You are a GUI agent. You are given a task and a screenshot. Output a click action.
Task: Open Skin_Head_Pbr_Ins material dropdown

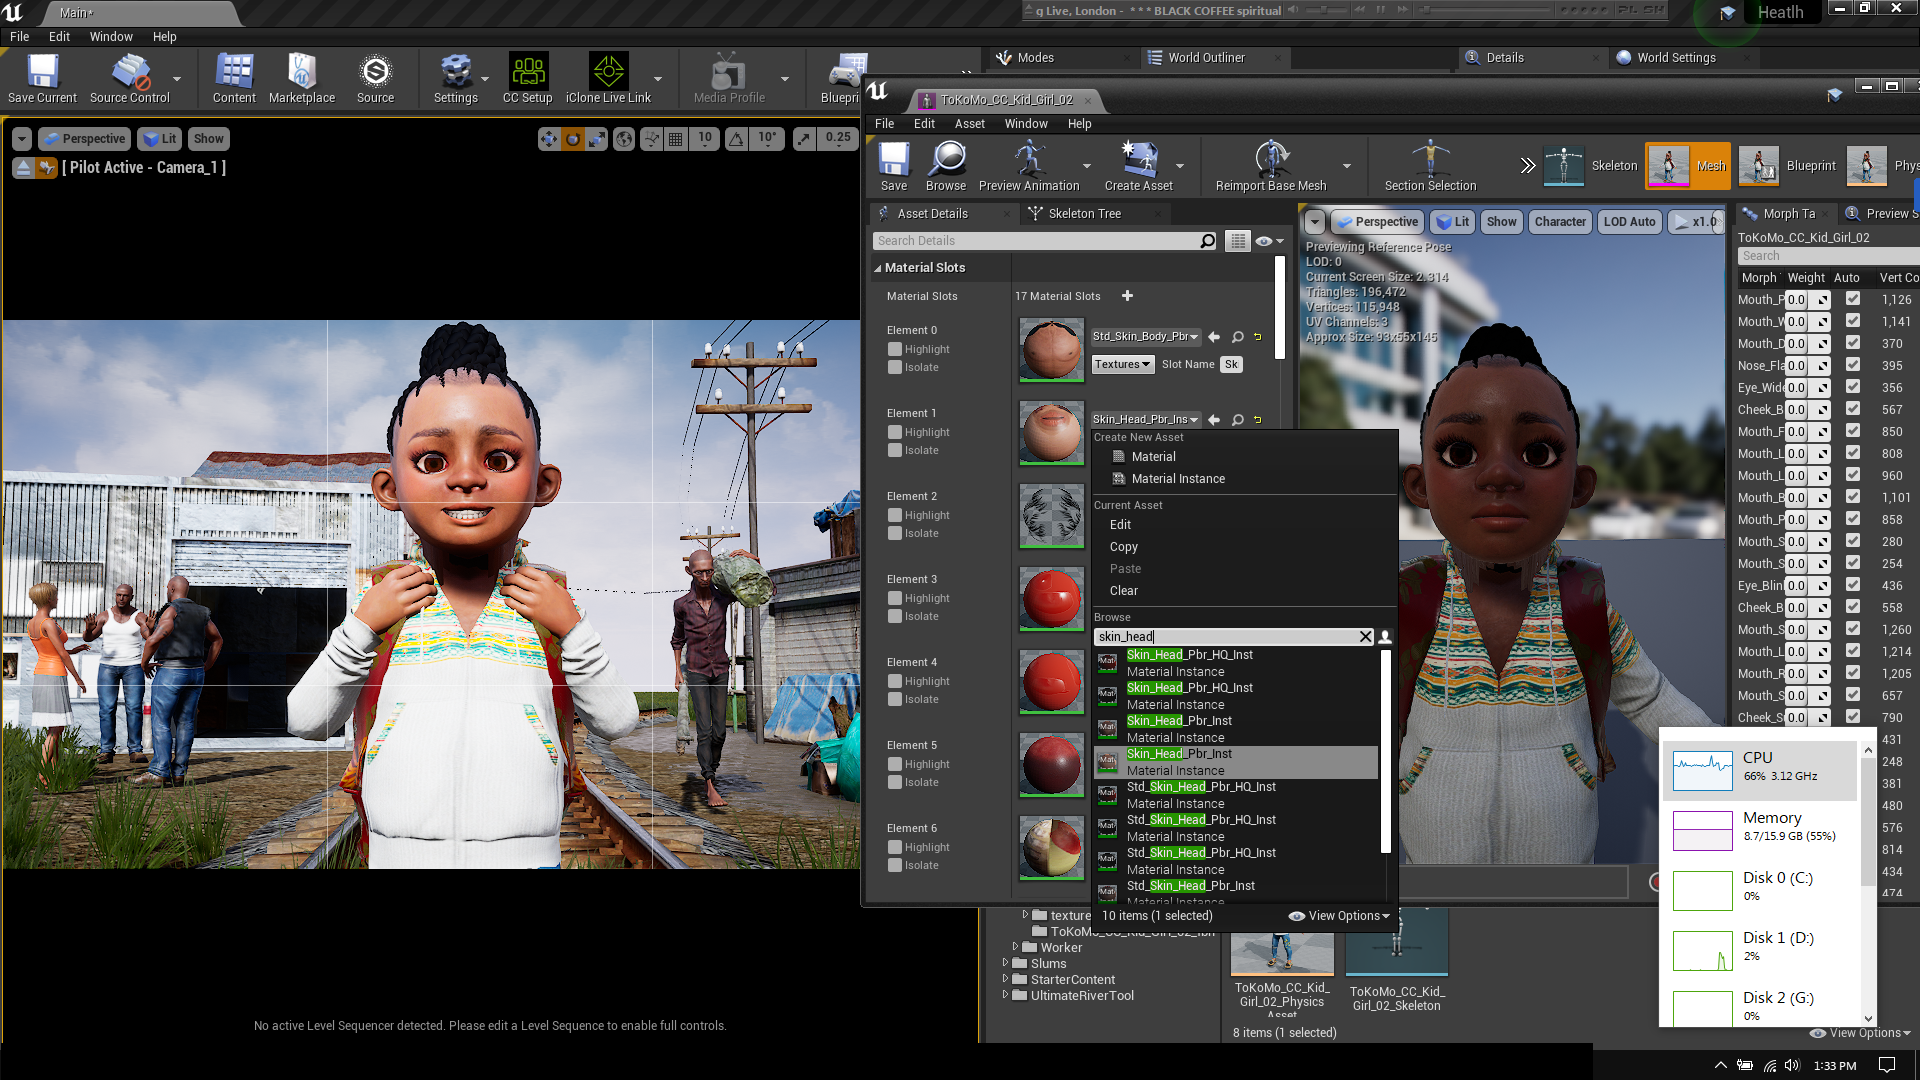click(x=1146, y=420)
